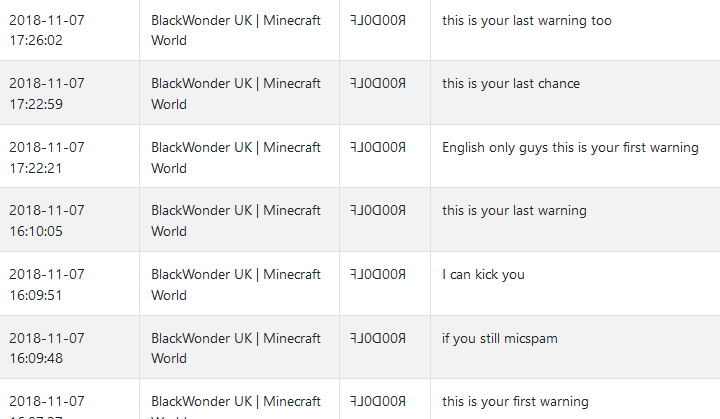This screenshot has height=419, width=720.
Task: Open player name in the 16:09:48 row
Action: coord(377,339)
